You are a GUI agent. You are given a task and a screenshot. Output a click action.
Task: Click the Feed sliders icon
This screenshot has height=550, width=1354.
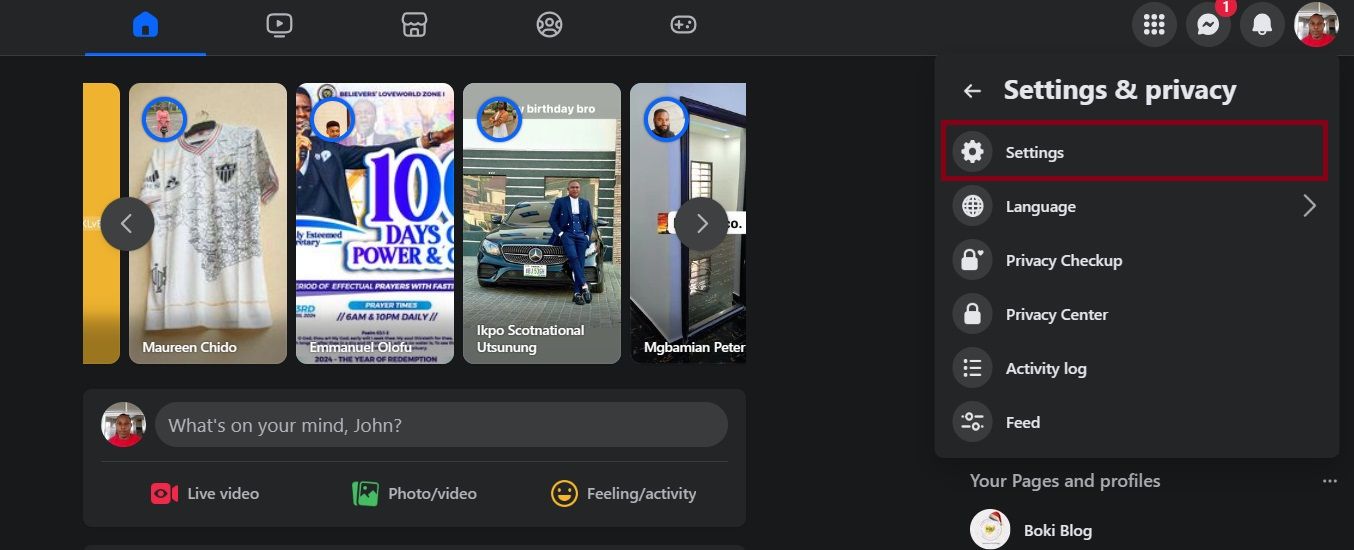[972, 422]
